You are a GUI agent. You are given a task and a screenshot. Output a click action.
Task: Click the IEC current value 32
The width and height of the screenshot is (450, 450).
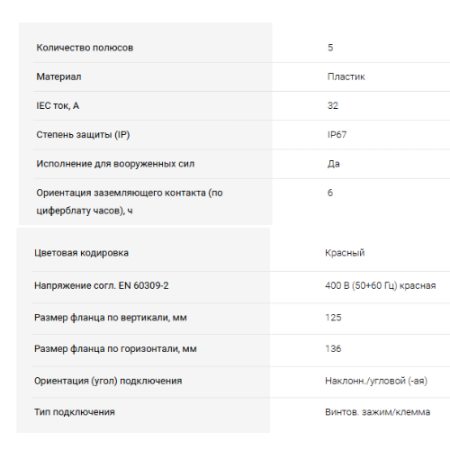pyautogui.click(x=333, y=106)
